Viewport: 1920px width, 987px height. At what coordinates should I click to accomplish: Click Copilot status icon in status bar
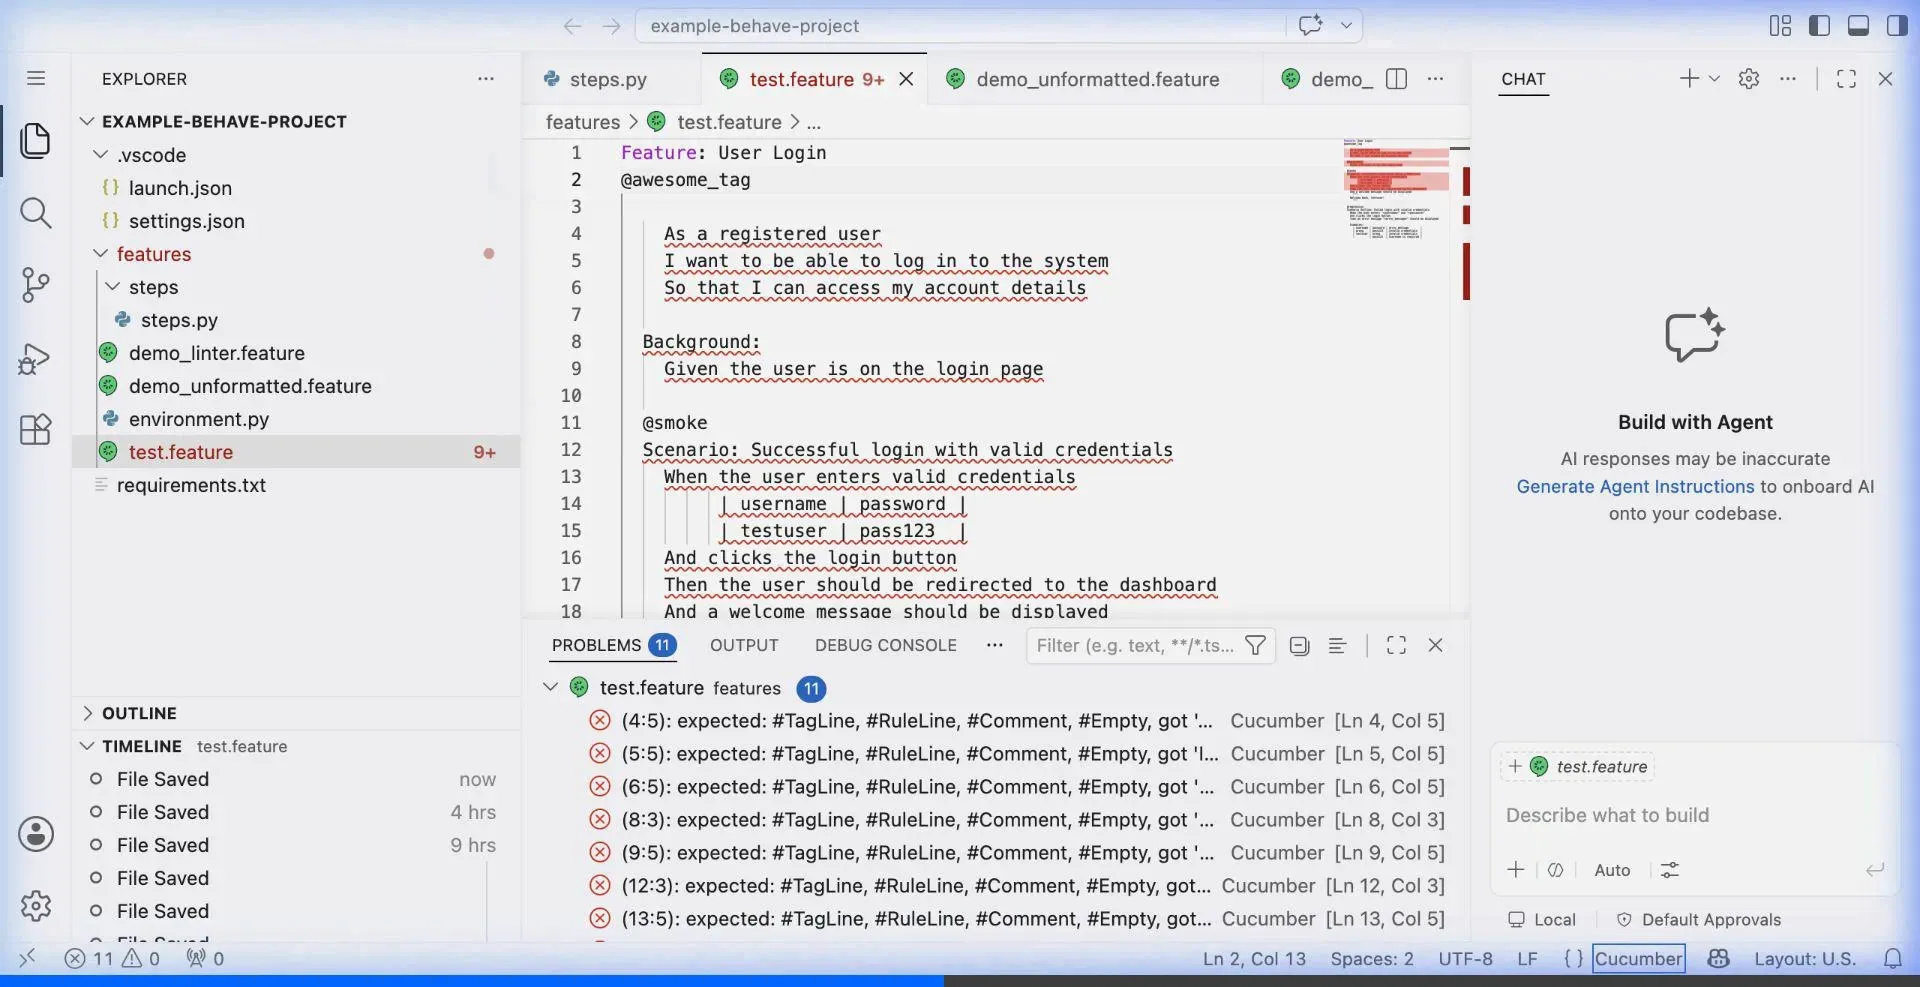(1718, 959)
